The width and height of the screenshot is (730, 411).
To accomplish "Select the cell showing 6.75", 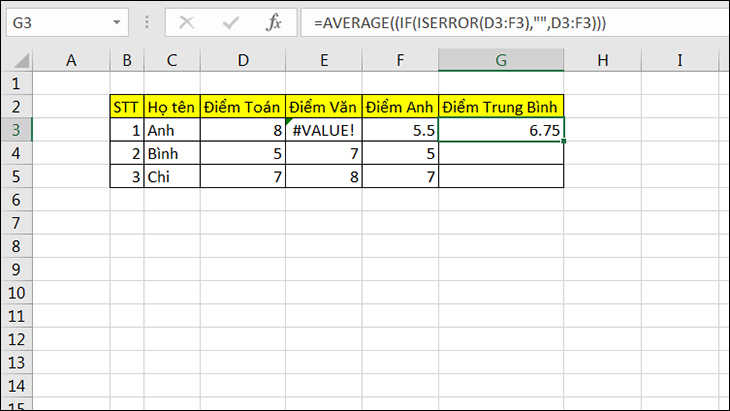I will (501, 130).
